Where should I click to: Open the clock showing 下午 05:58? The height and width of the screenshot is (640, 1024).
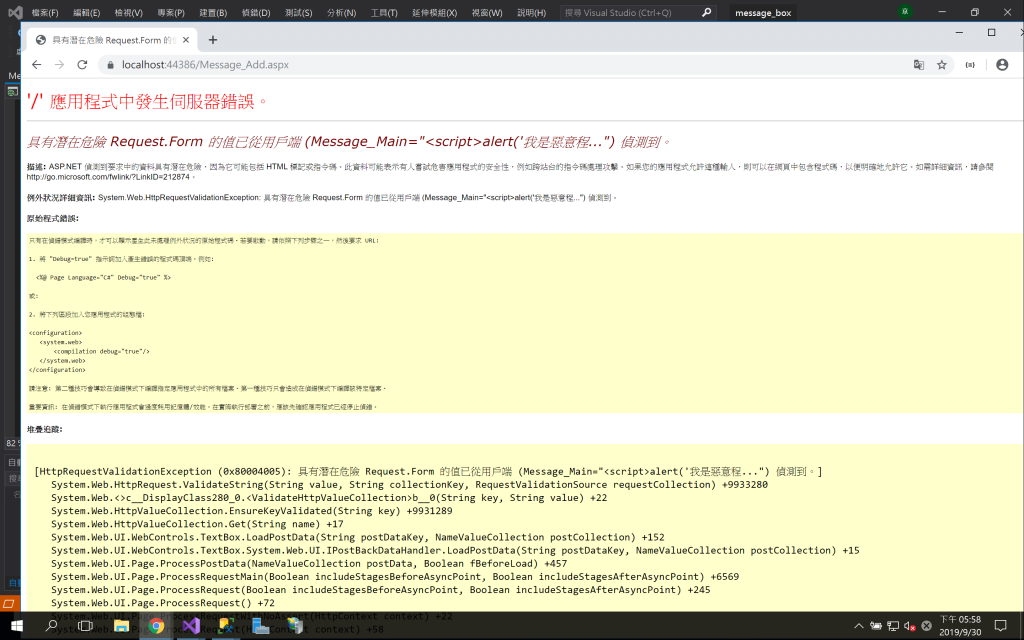(x=960, y=626)
